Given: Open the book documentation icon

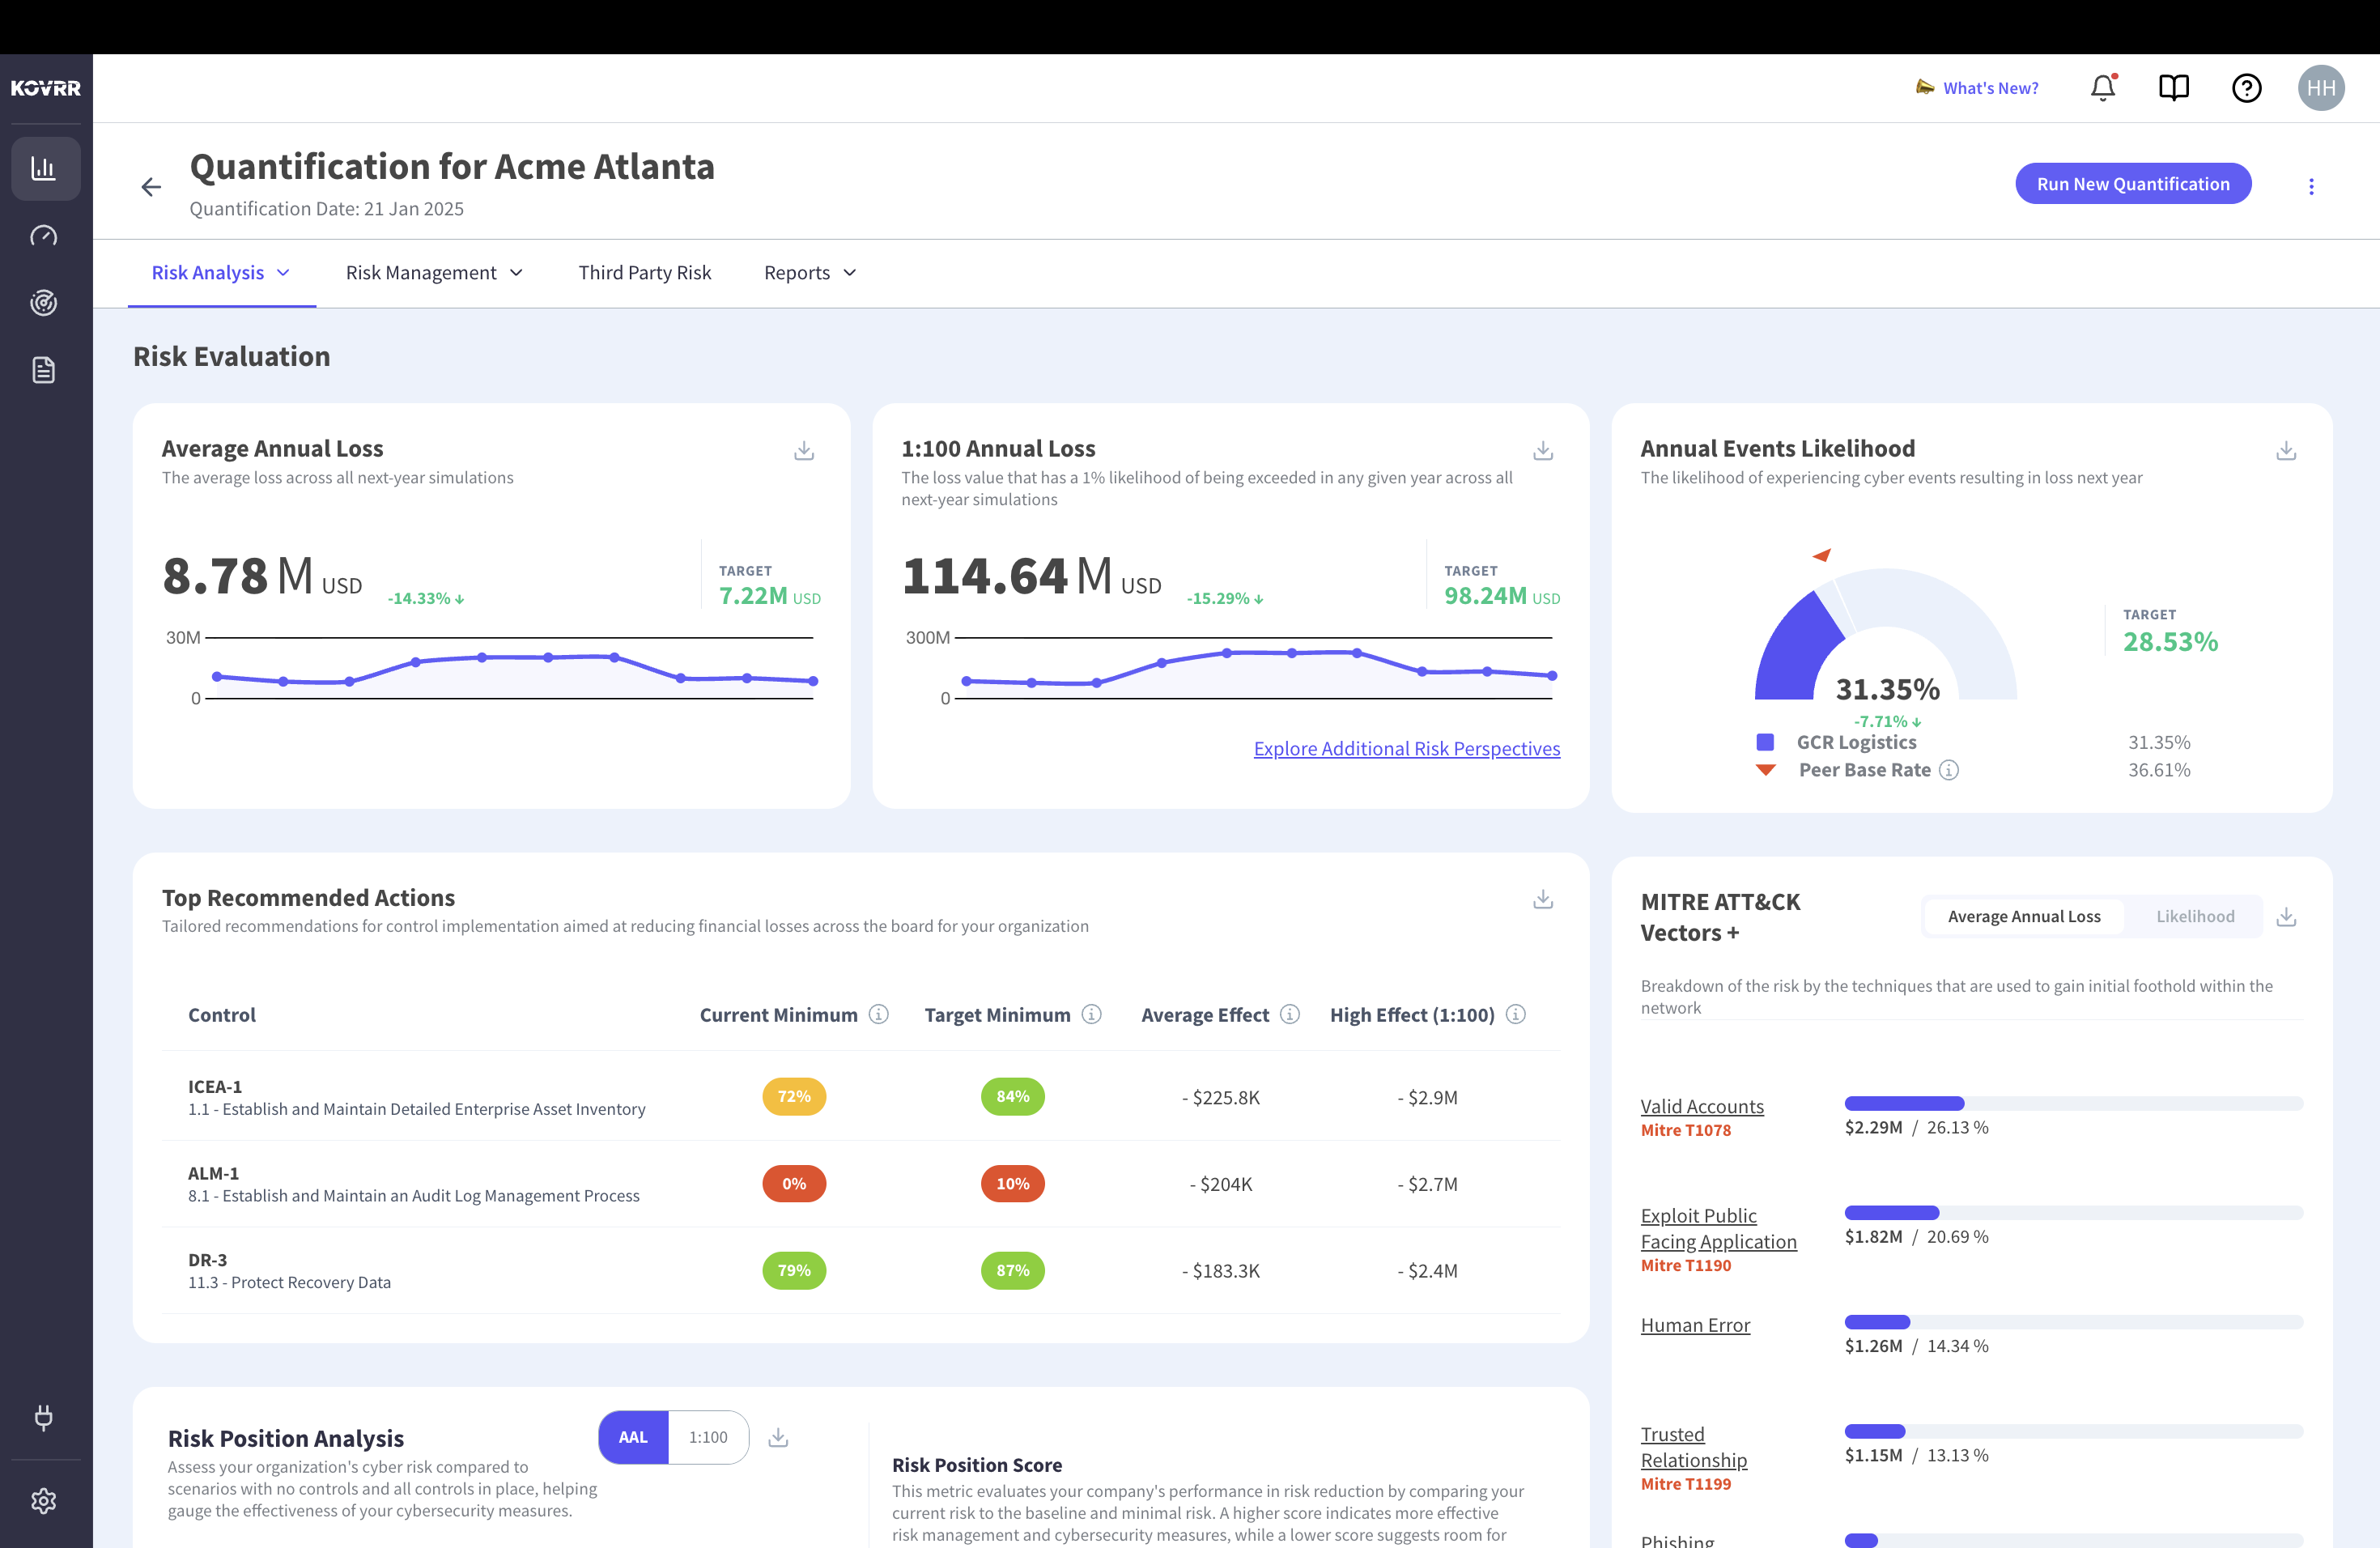Looking at the screenshot, I should tap(2174, 88).
